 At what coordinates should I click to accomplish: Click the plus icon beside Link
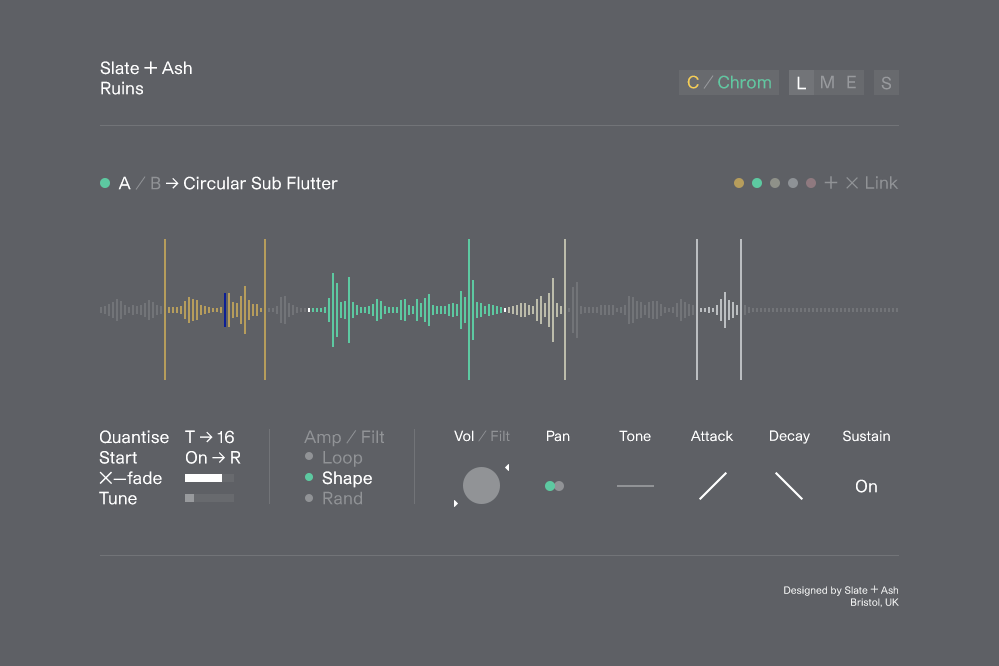point(830,183)
